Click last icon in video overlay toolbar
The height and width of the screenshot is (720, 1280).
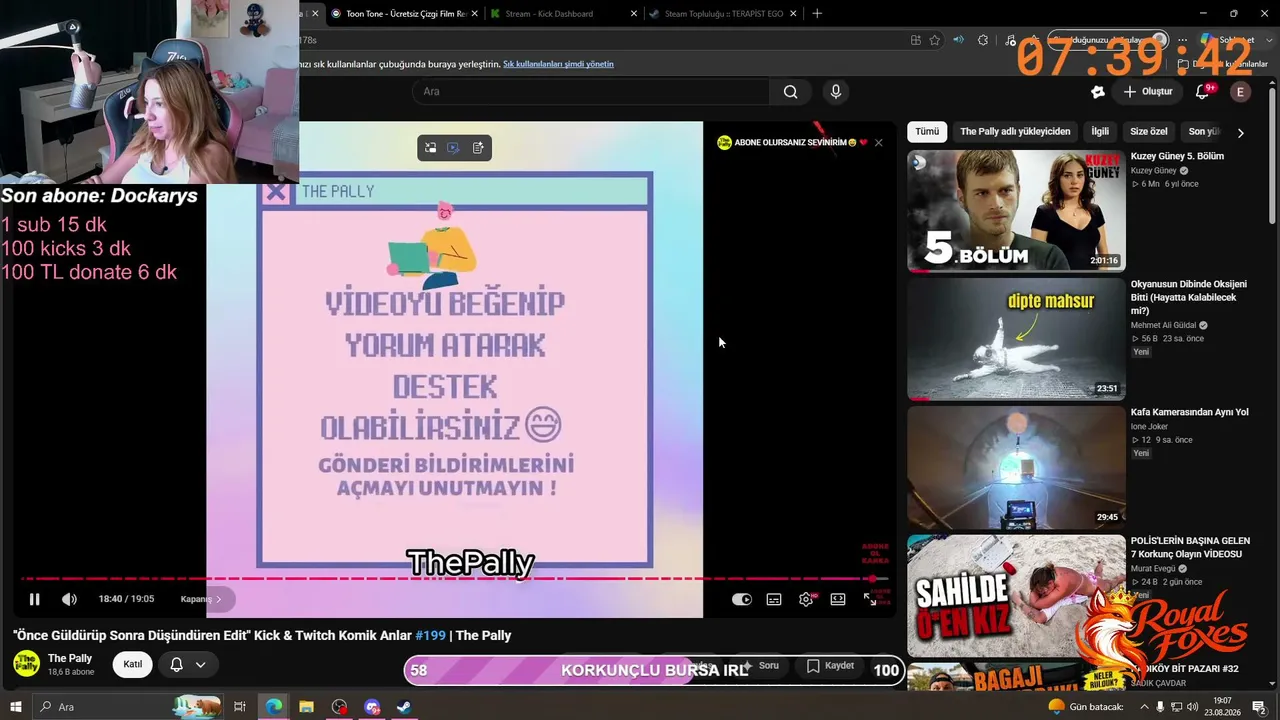coord(478,148)
